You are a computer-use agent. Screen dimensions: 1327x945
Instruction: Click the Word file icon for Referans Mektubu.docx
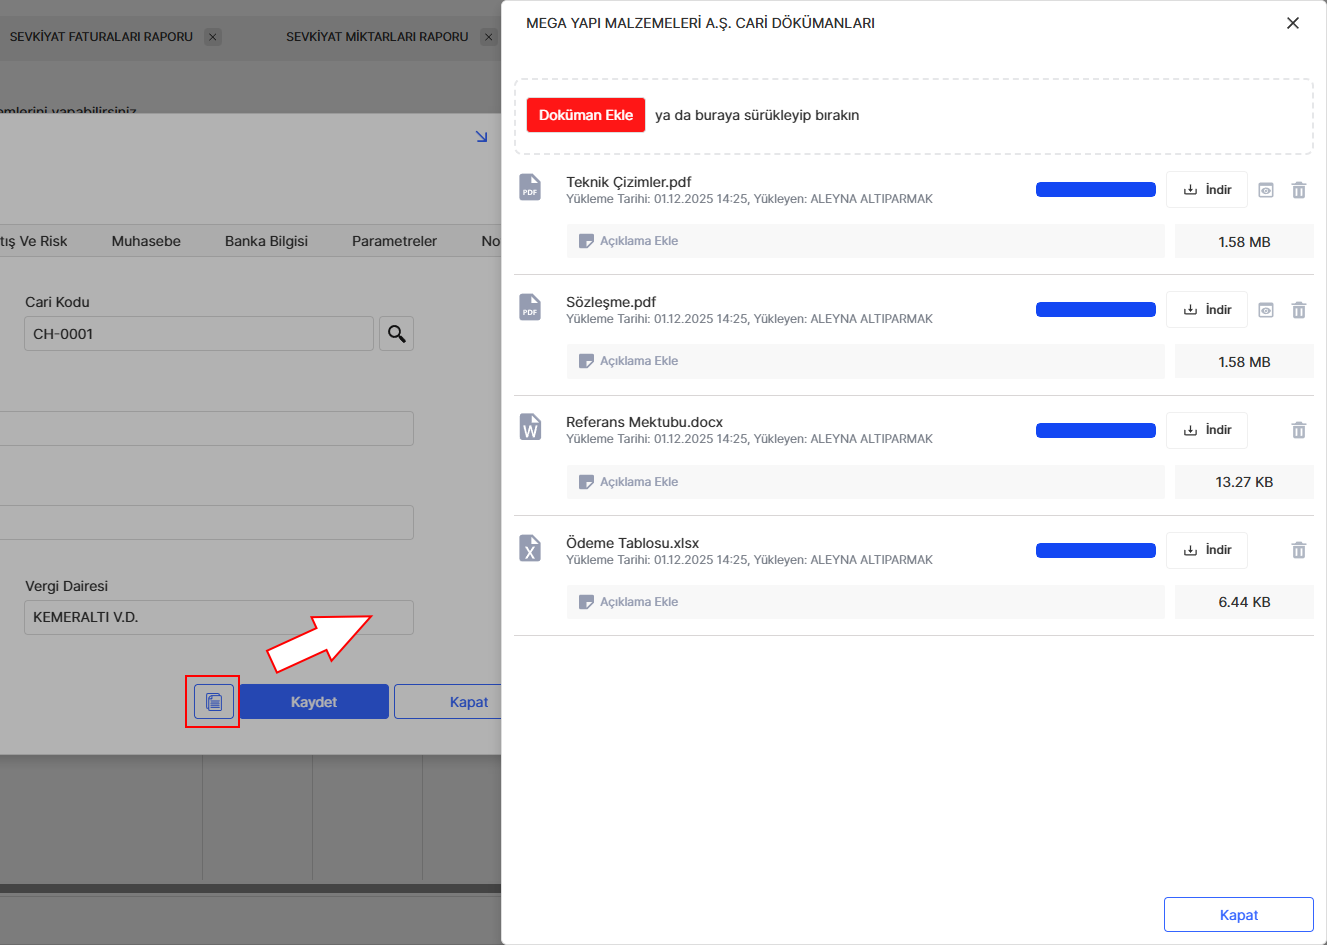(530, 428)
